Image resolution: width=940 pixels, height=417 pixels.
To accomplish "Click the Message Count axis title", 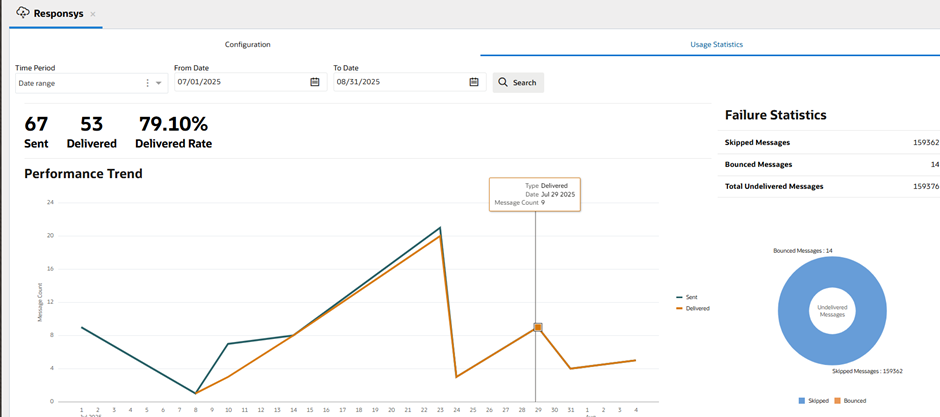I will coord(40,302).
